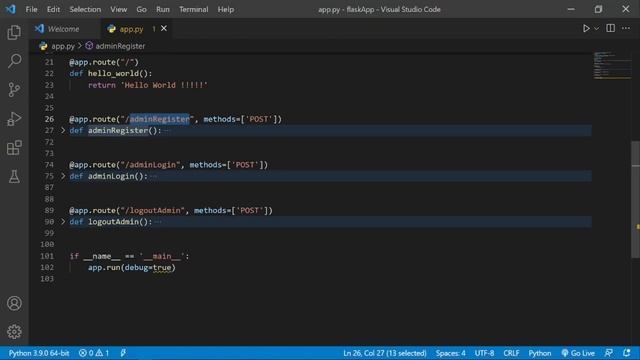Click line number 102 in gutter
The width and height of the screenshot is (640, 360).
point(47,267)
